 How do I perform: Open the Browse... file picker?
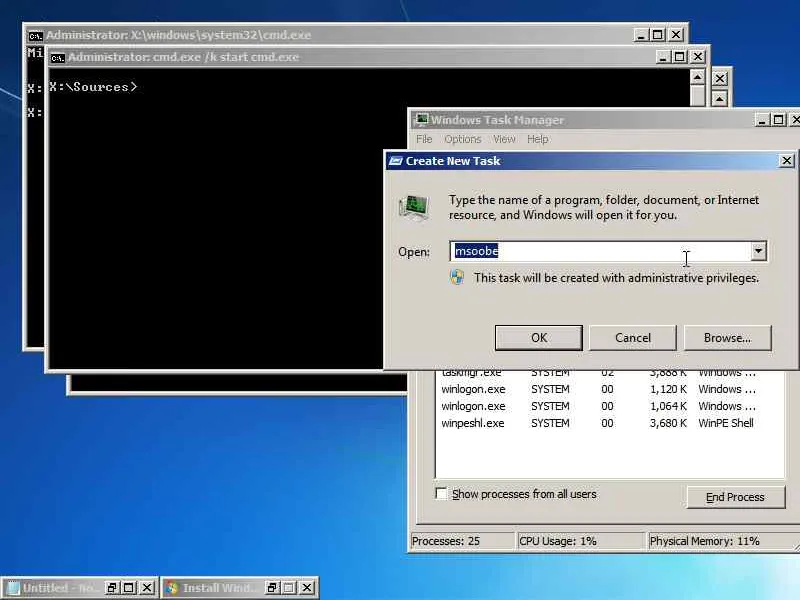pos(727,338)
